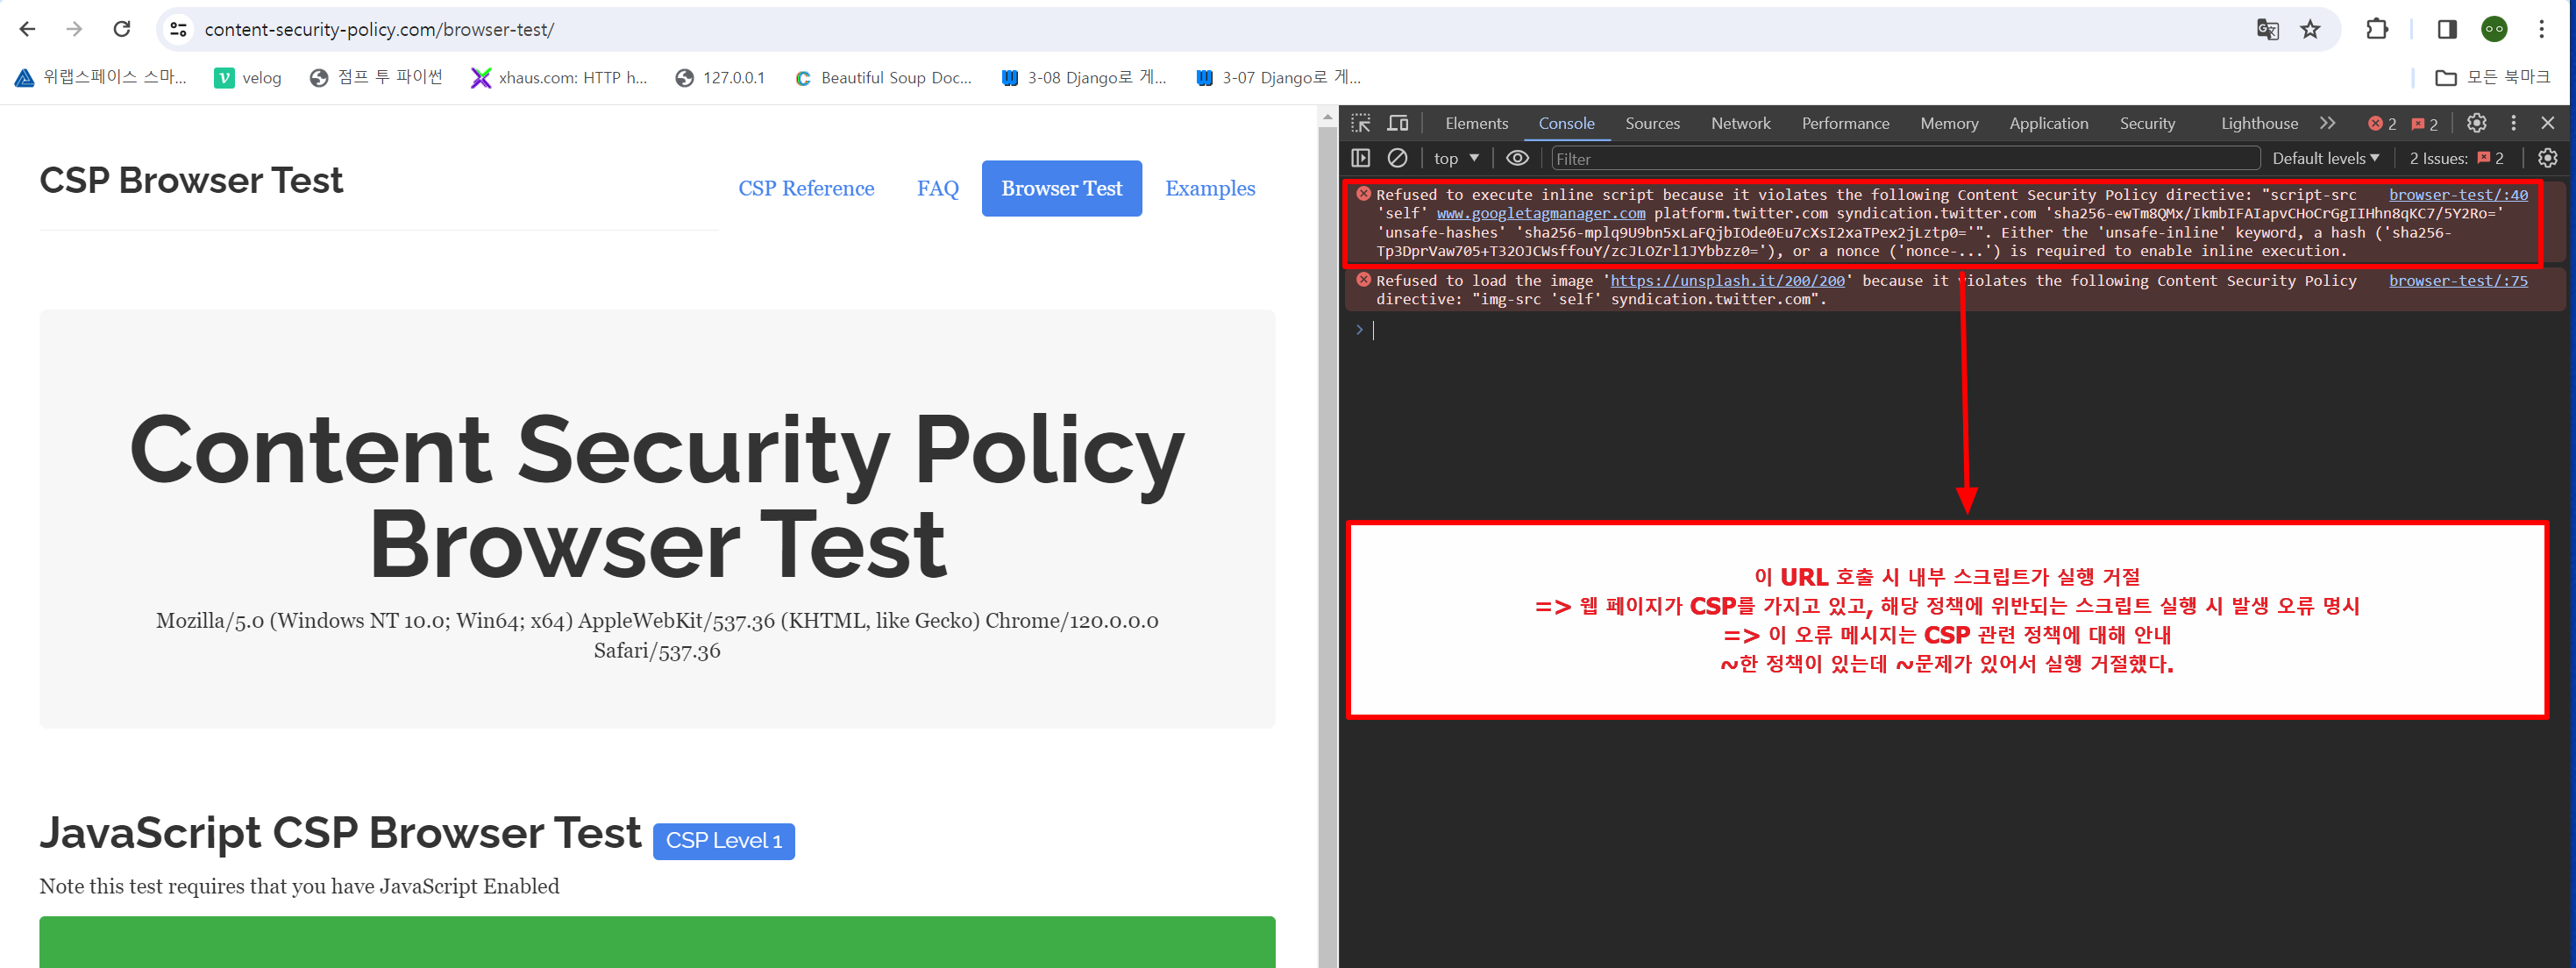The width and height of the screenshot is (2576, 968).
Task: Bookmark this page with star icon
Action: click(2310, 29)
